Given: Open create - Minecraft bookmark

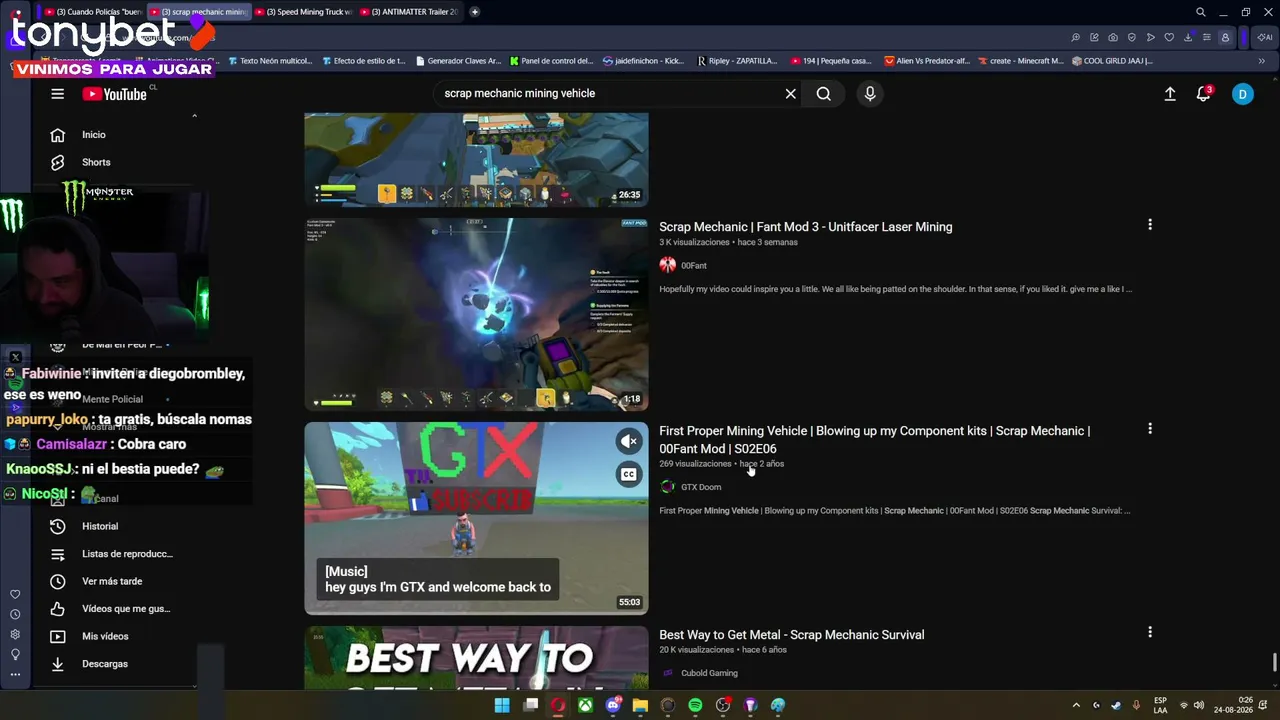Looking at the screenshot, I should [x=1021, y=61].
